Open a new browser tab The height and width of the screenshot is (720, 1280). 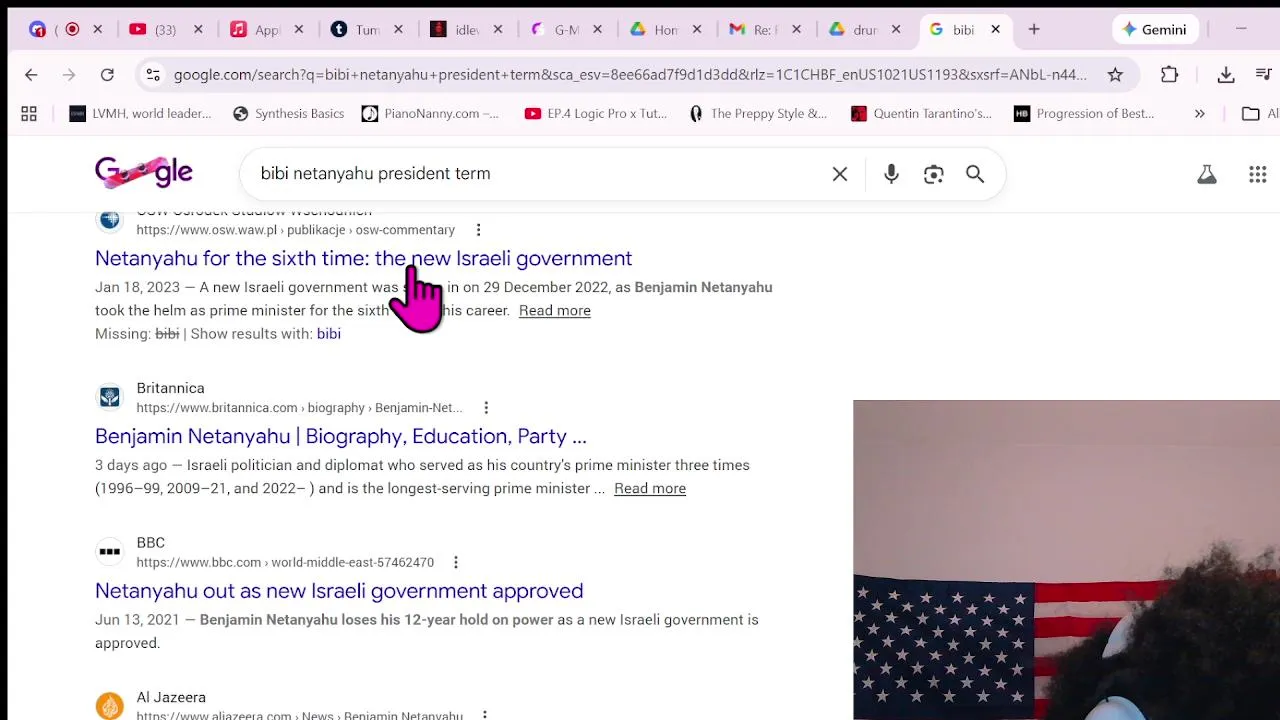[1034, 30]
